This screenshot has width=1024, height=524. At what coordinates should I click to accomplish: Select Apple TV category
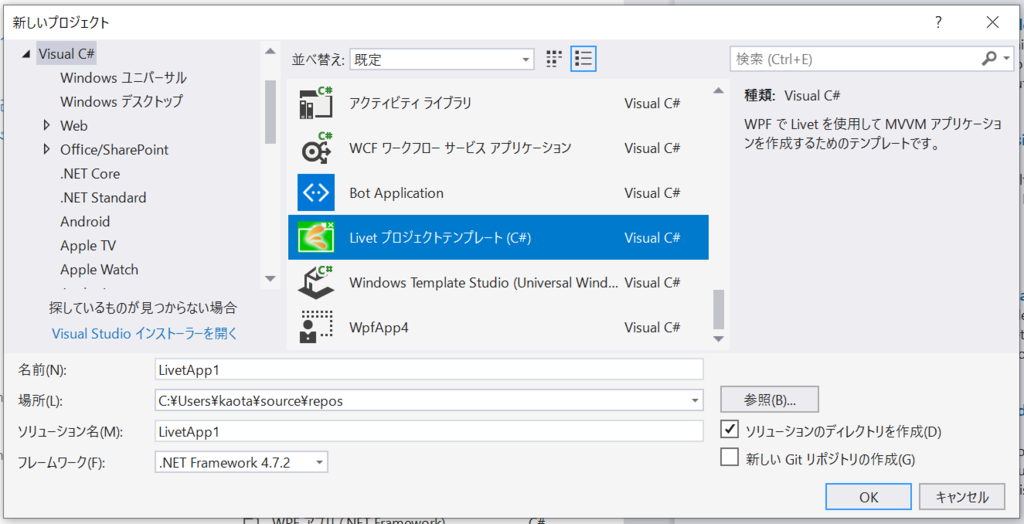tap(88, 245)
